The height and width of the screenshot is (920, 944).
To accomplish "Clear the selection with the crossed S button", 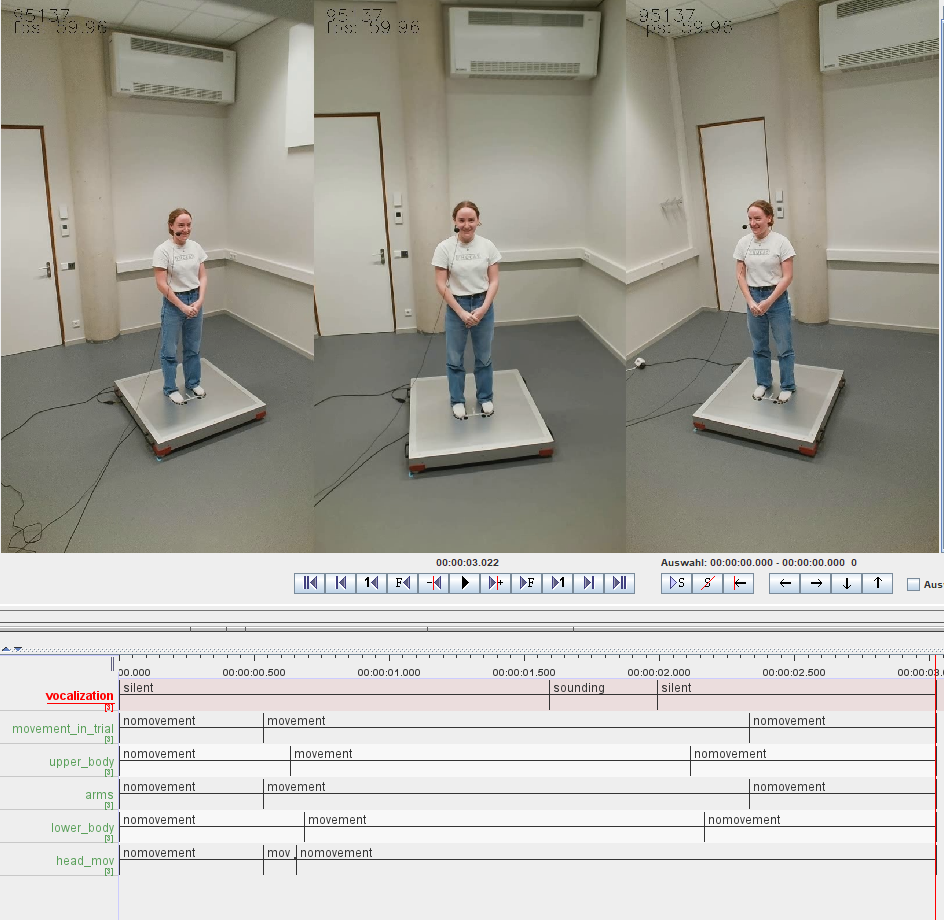I will tap(707, 583).
